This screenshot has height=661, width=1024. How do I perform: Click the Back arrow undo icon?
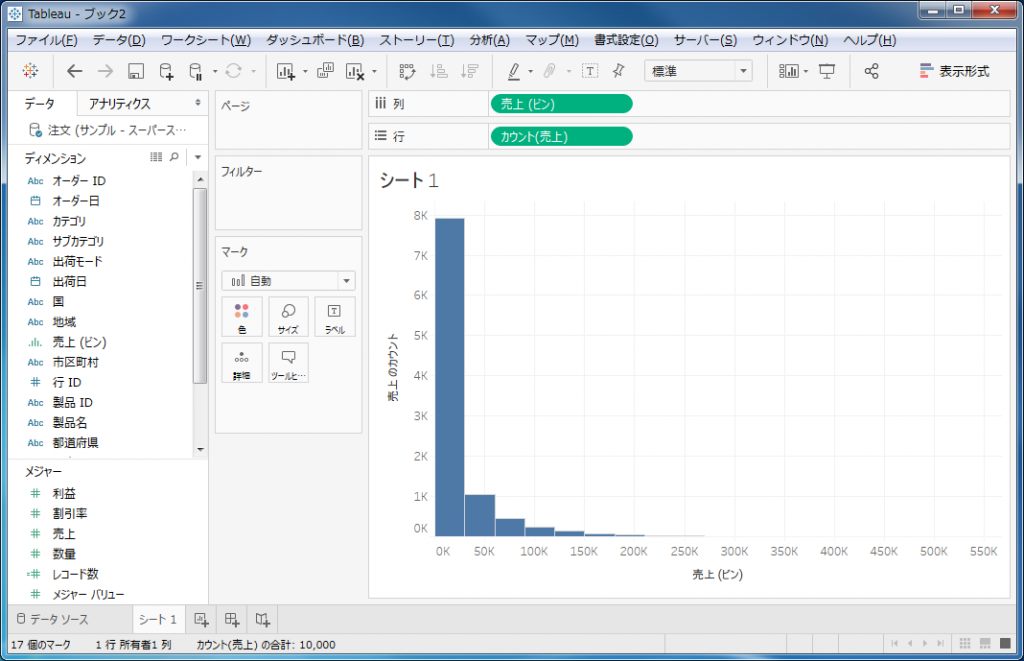tap(75, 71)
